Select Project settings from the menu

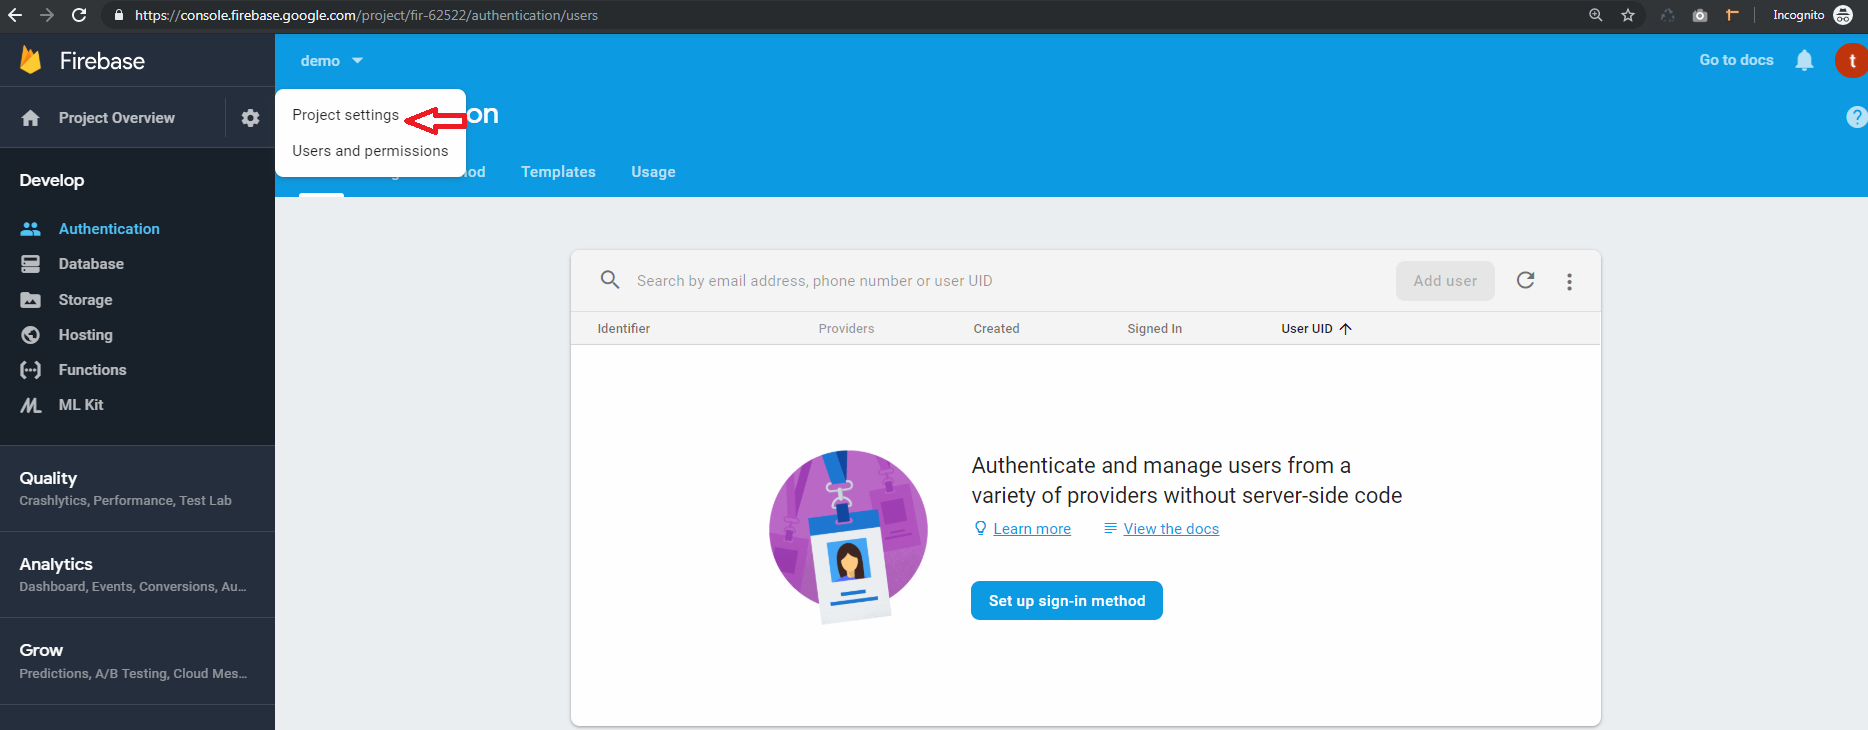click(x=345, y=115)
